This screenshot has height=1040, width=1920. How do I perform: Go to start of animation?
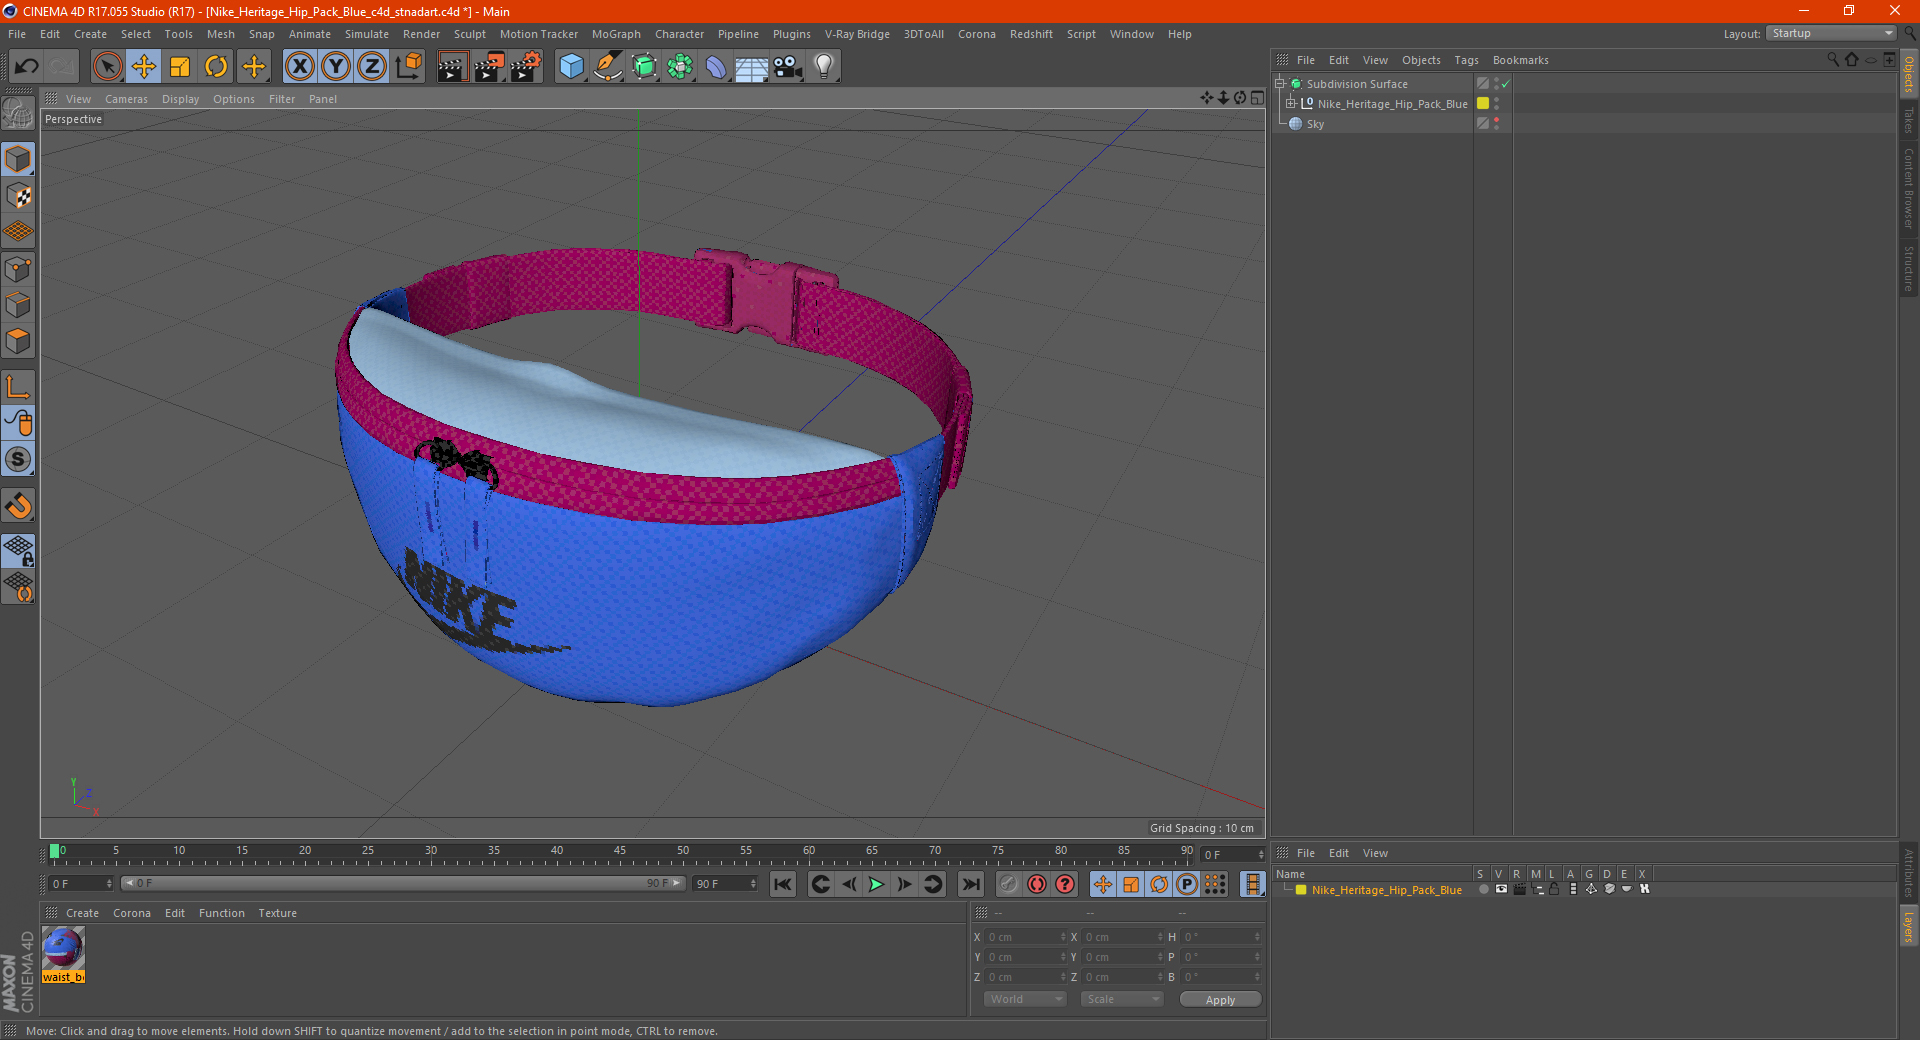pos(783,884)
